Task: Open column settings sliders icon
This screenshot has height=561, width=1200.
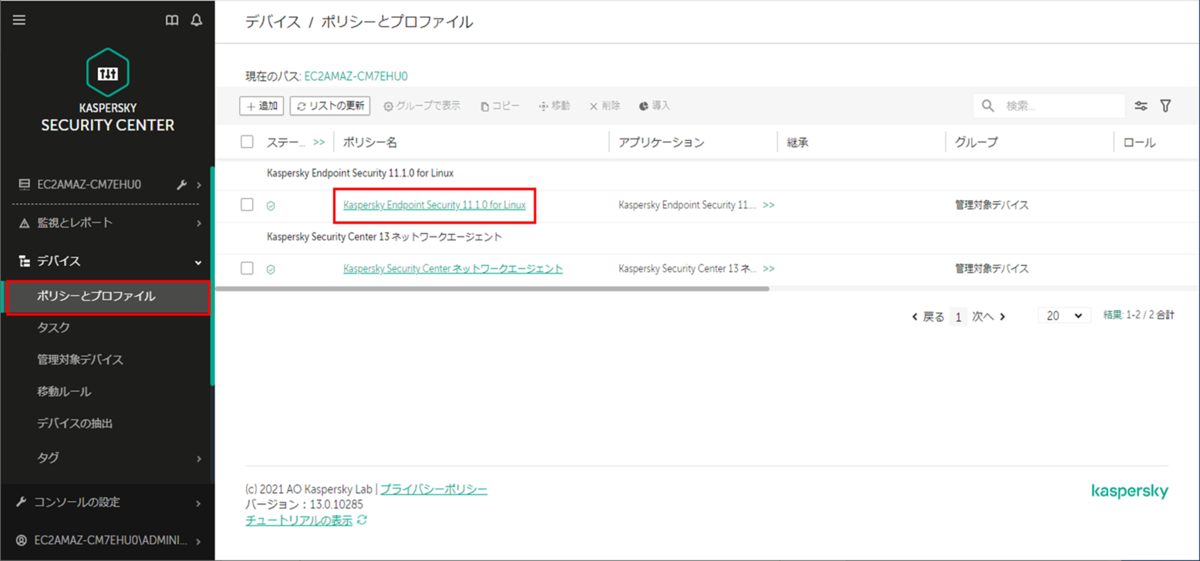Action: coord(1141,105)
